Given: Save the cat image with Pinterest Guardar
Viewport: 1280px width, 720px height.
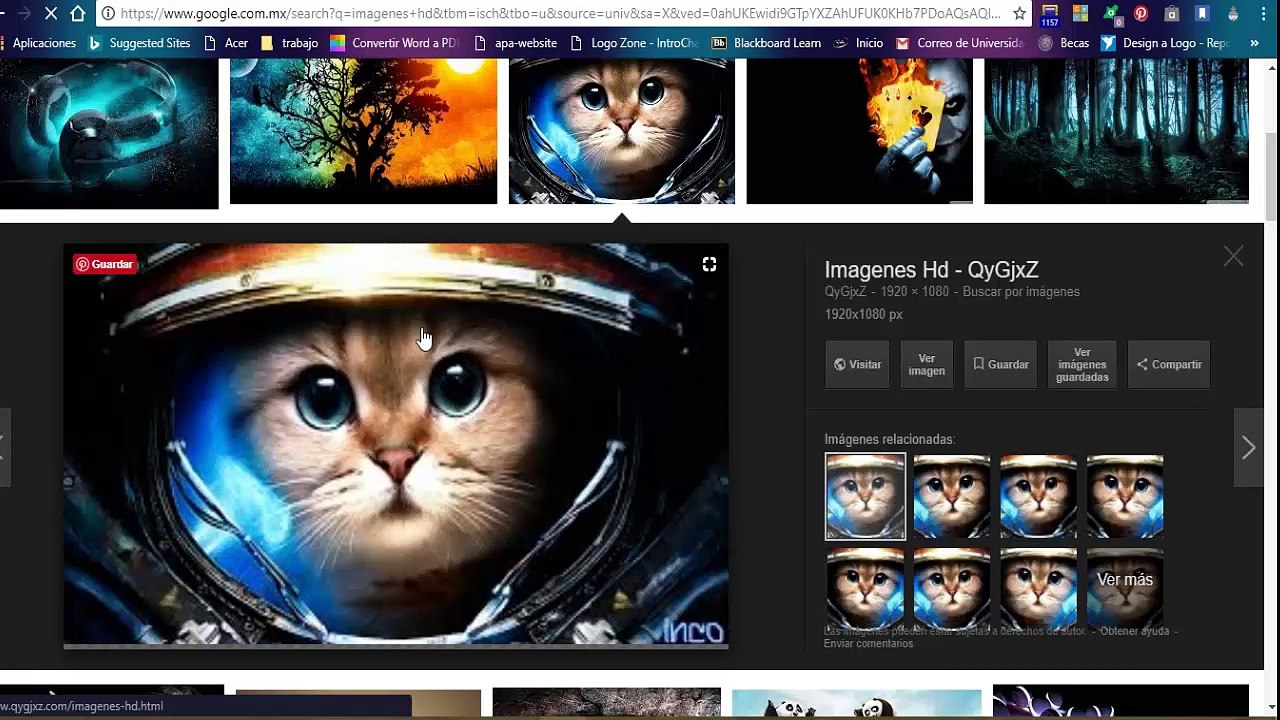Looking at the screenshot, I should click(x=104, y=264).
